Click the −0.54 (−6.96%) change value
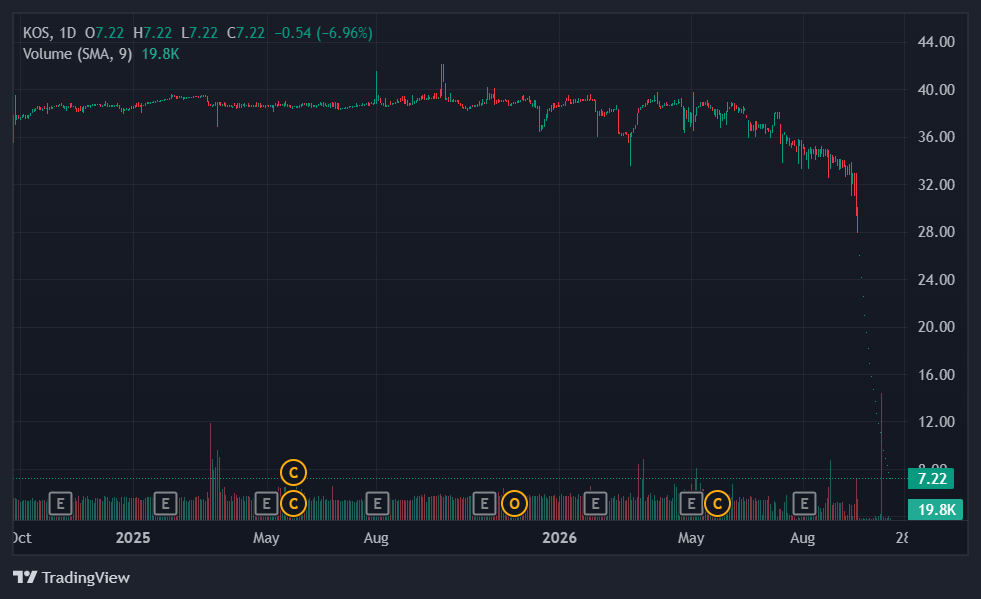This screenshot has height=599, width=981. pyautogui.click(x=323, y=33)
